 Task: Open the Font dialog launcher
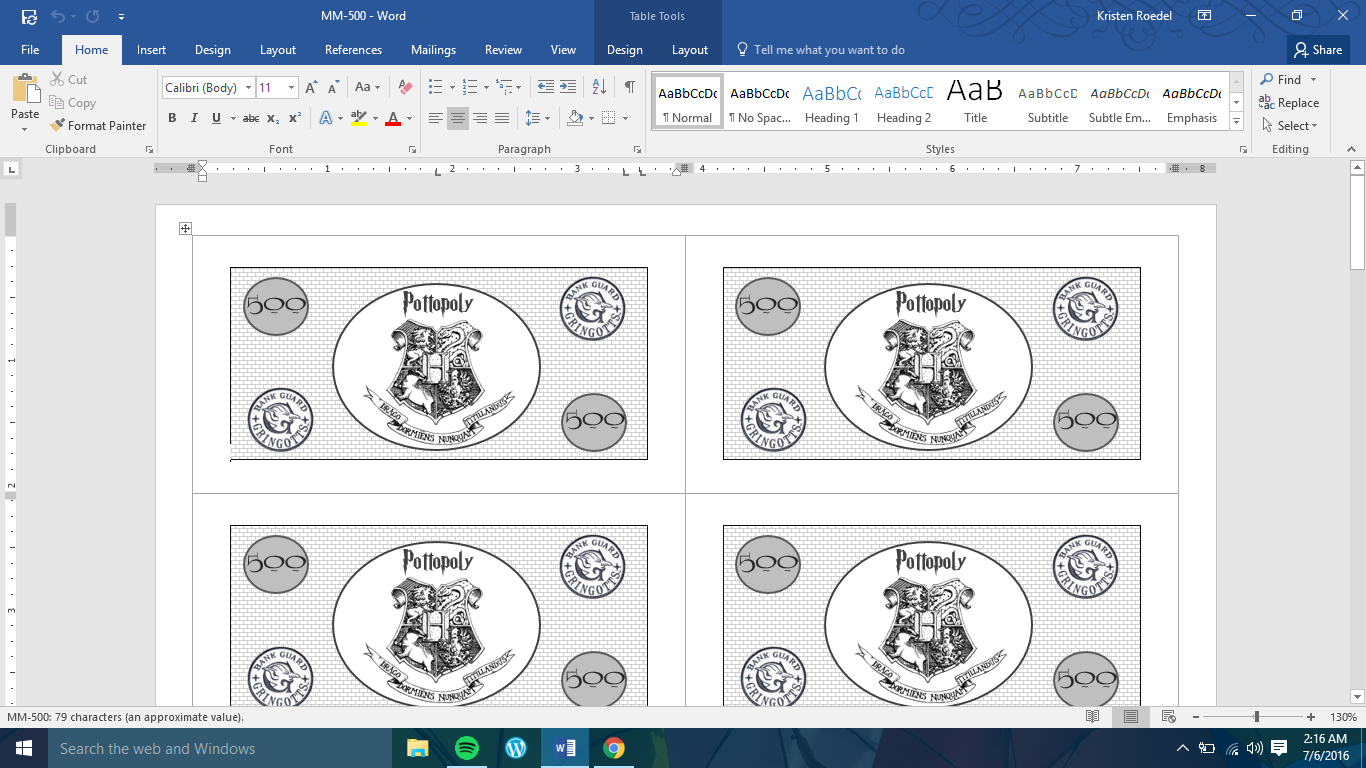tap(412, 149)
